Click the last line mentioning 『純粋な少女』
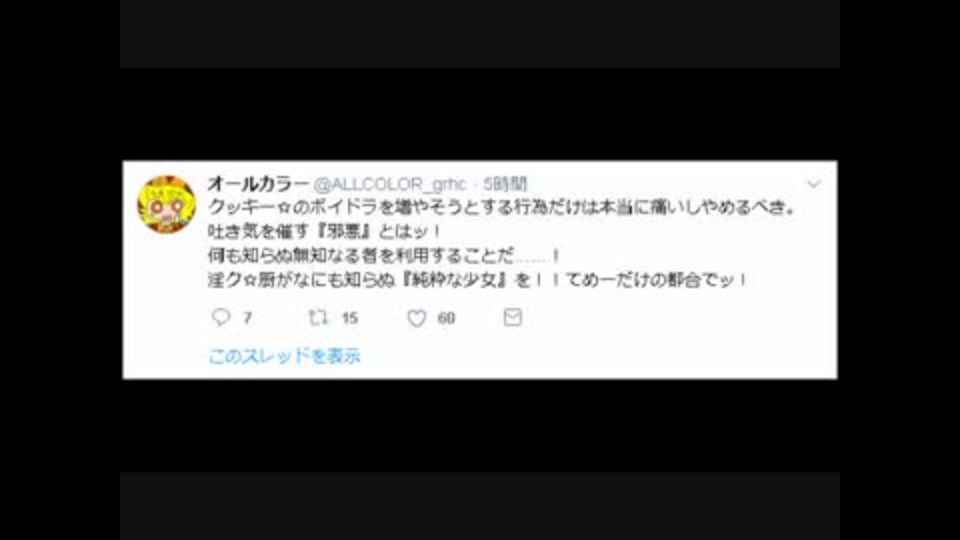Screen dimensions: 960x540 point(478,280)
